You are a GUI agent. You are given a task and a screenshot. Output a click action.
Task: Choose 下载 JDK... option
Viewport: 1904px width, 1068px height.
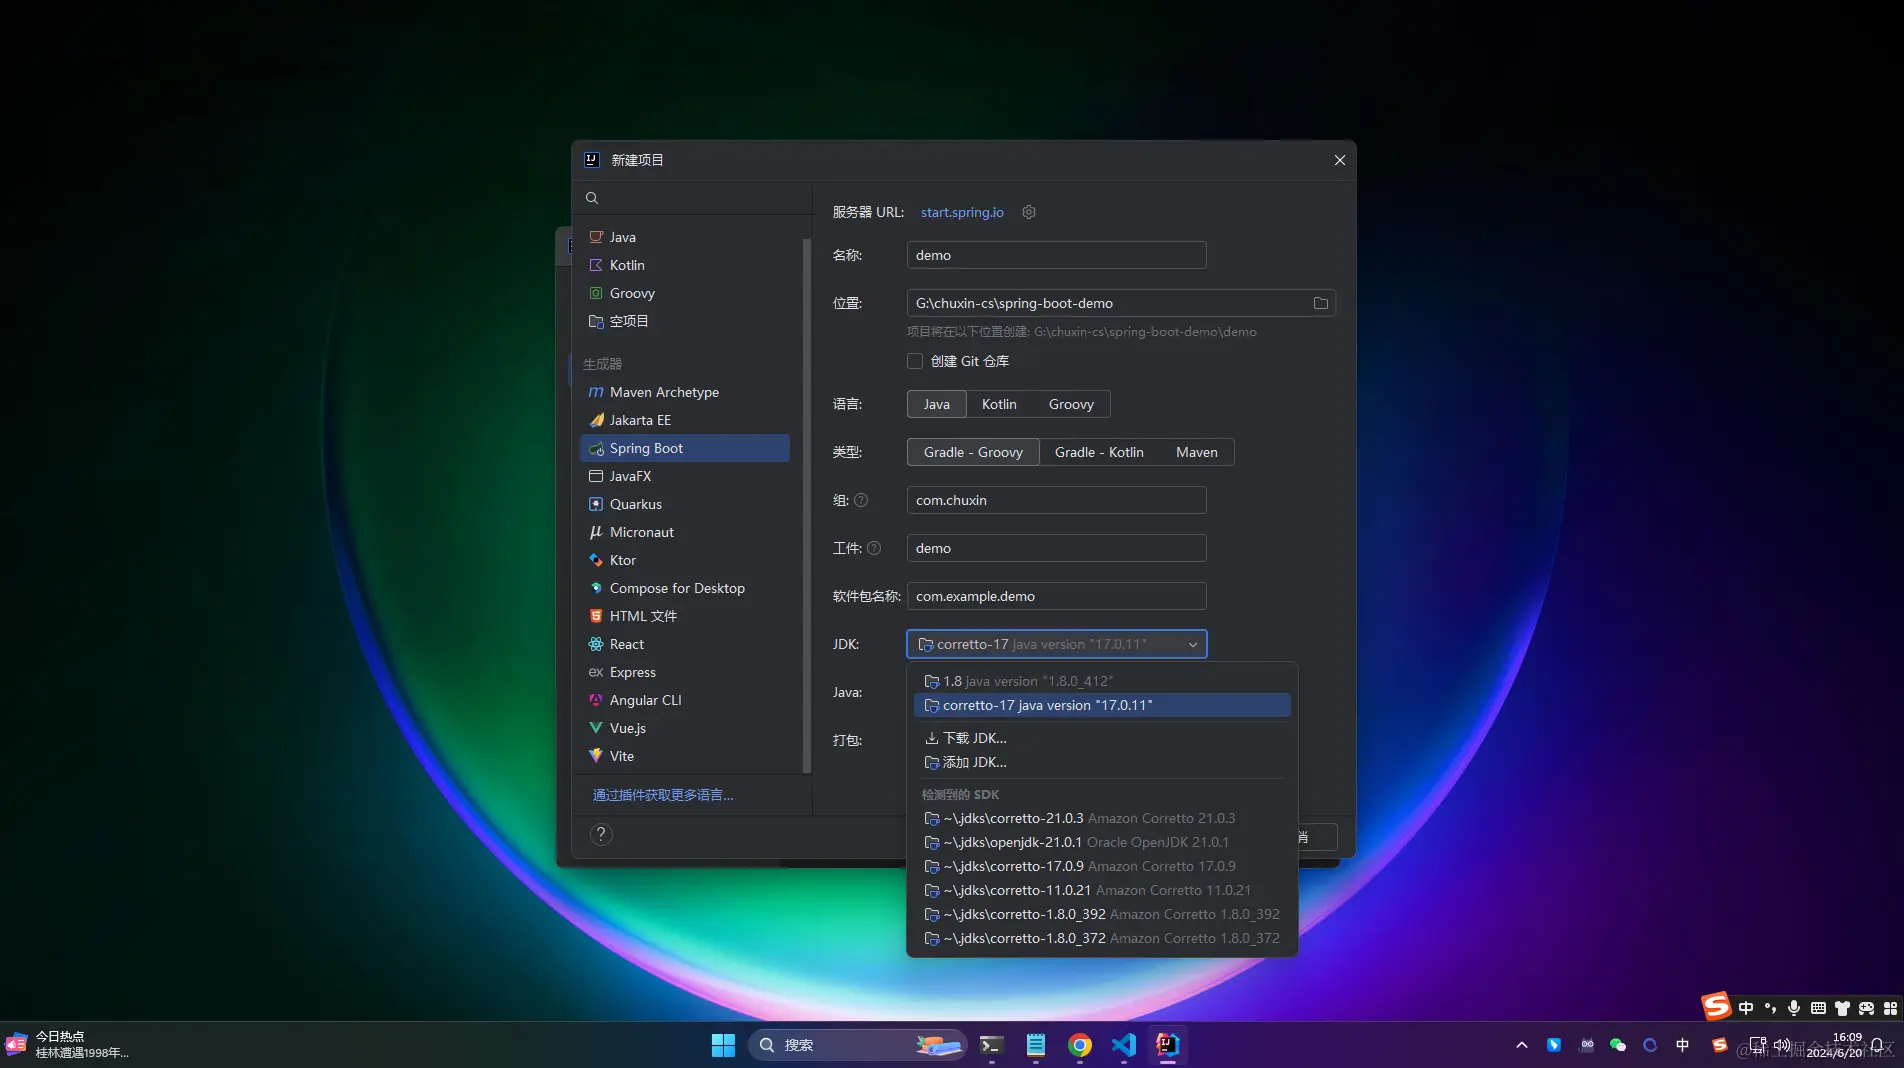(1102, 738)
